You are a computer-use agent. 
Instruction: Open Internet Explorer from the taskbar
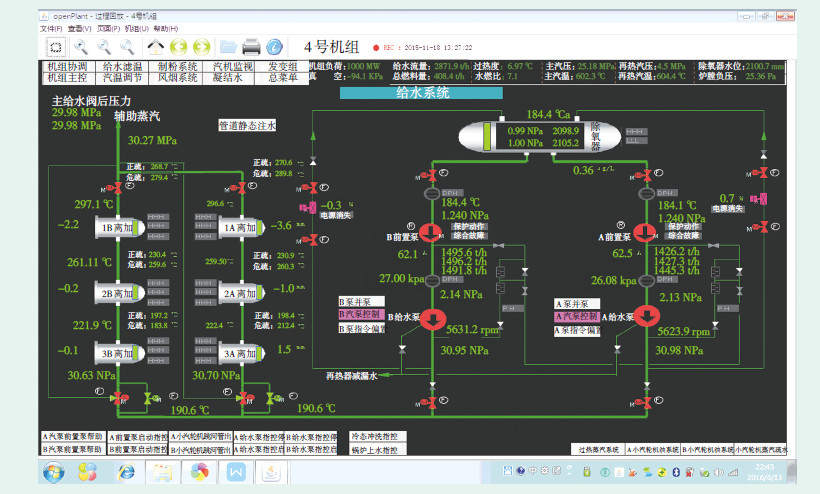point(127,471)
